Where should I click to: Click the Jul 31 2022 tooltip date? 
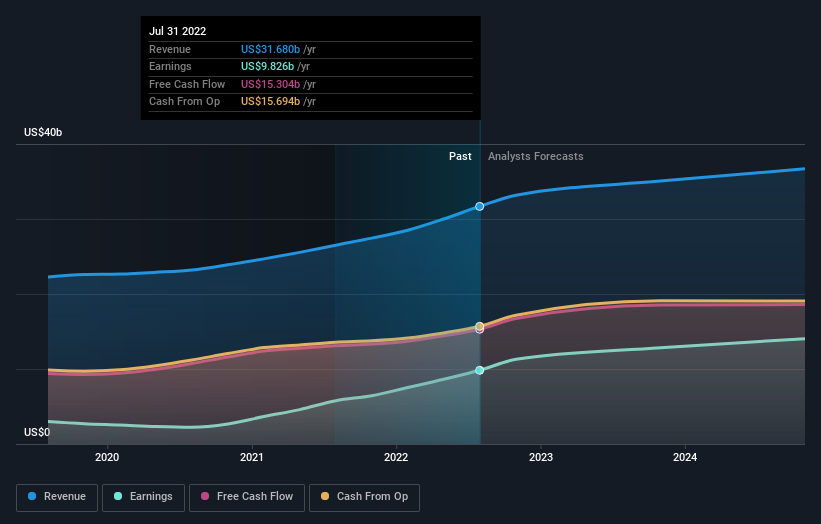point(177,31)
